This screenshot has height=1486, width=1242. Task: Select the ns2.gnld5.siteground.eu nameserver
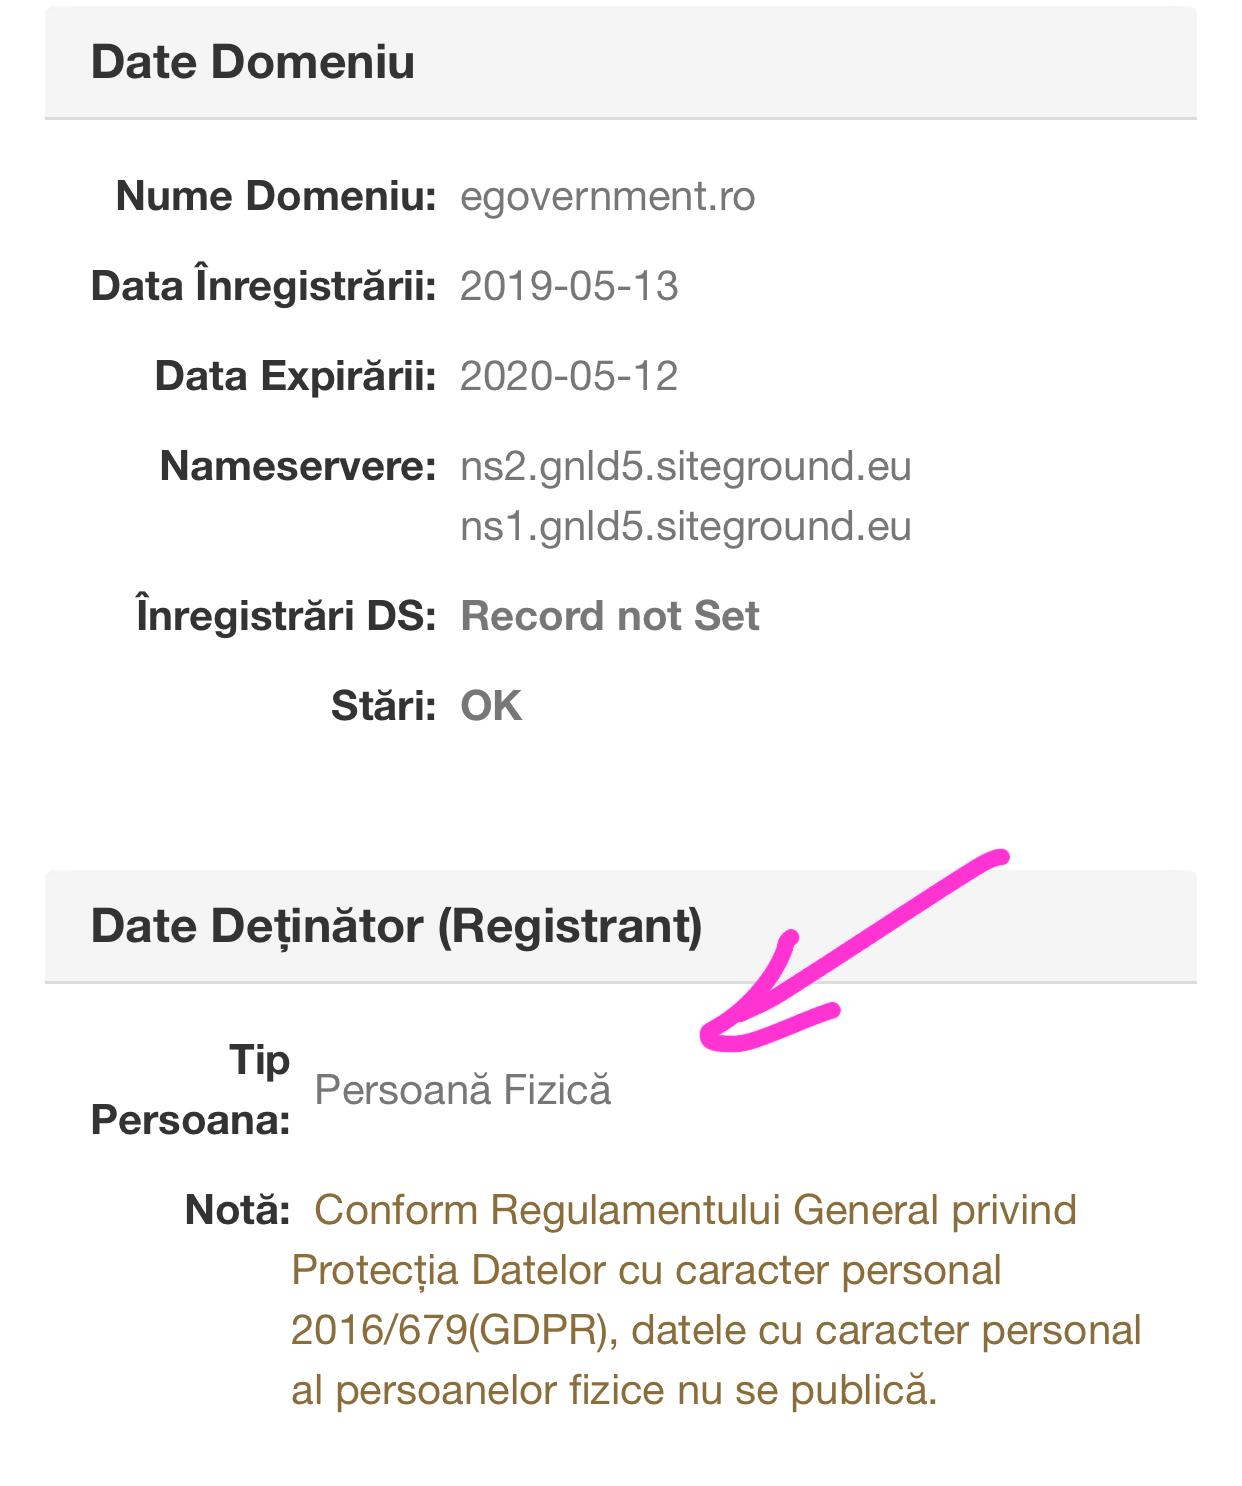click(685, 466)
